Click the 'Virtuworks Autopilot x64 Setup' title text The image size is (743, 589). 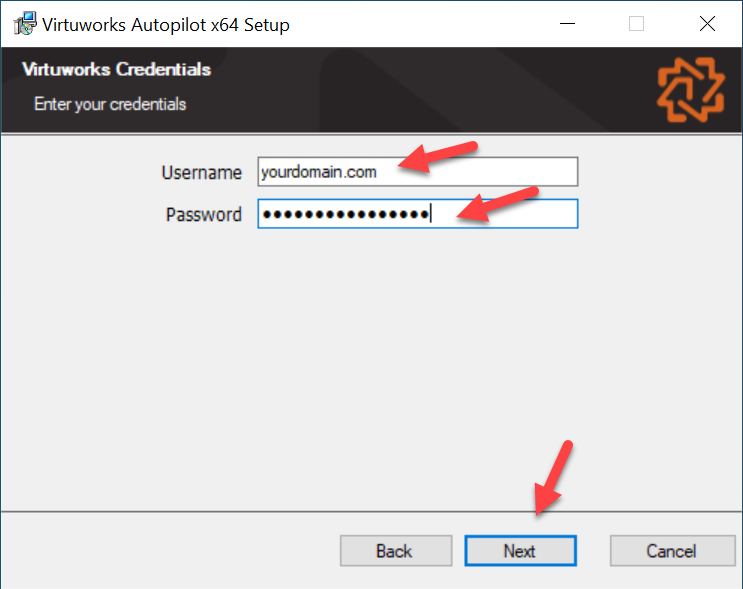(166, 25)
